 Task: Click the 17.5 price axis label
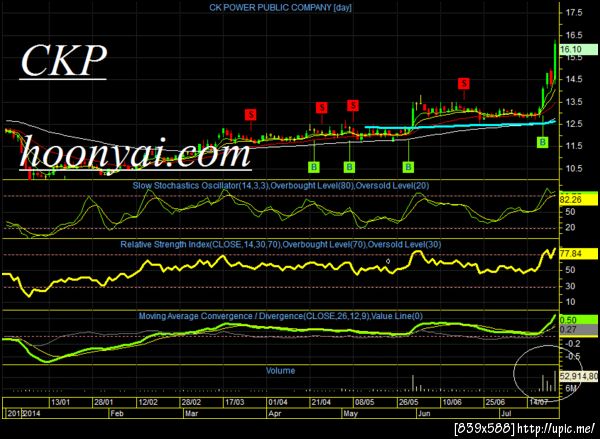574,13
